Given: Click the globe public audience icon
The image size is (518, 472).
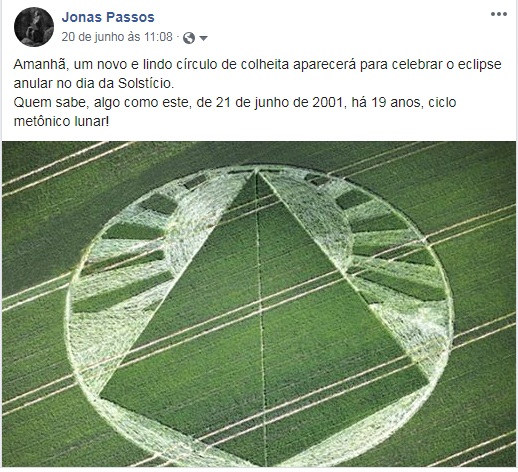Looking at the screenshot, I should click(x=189, y=38).
